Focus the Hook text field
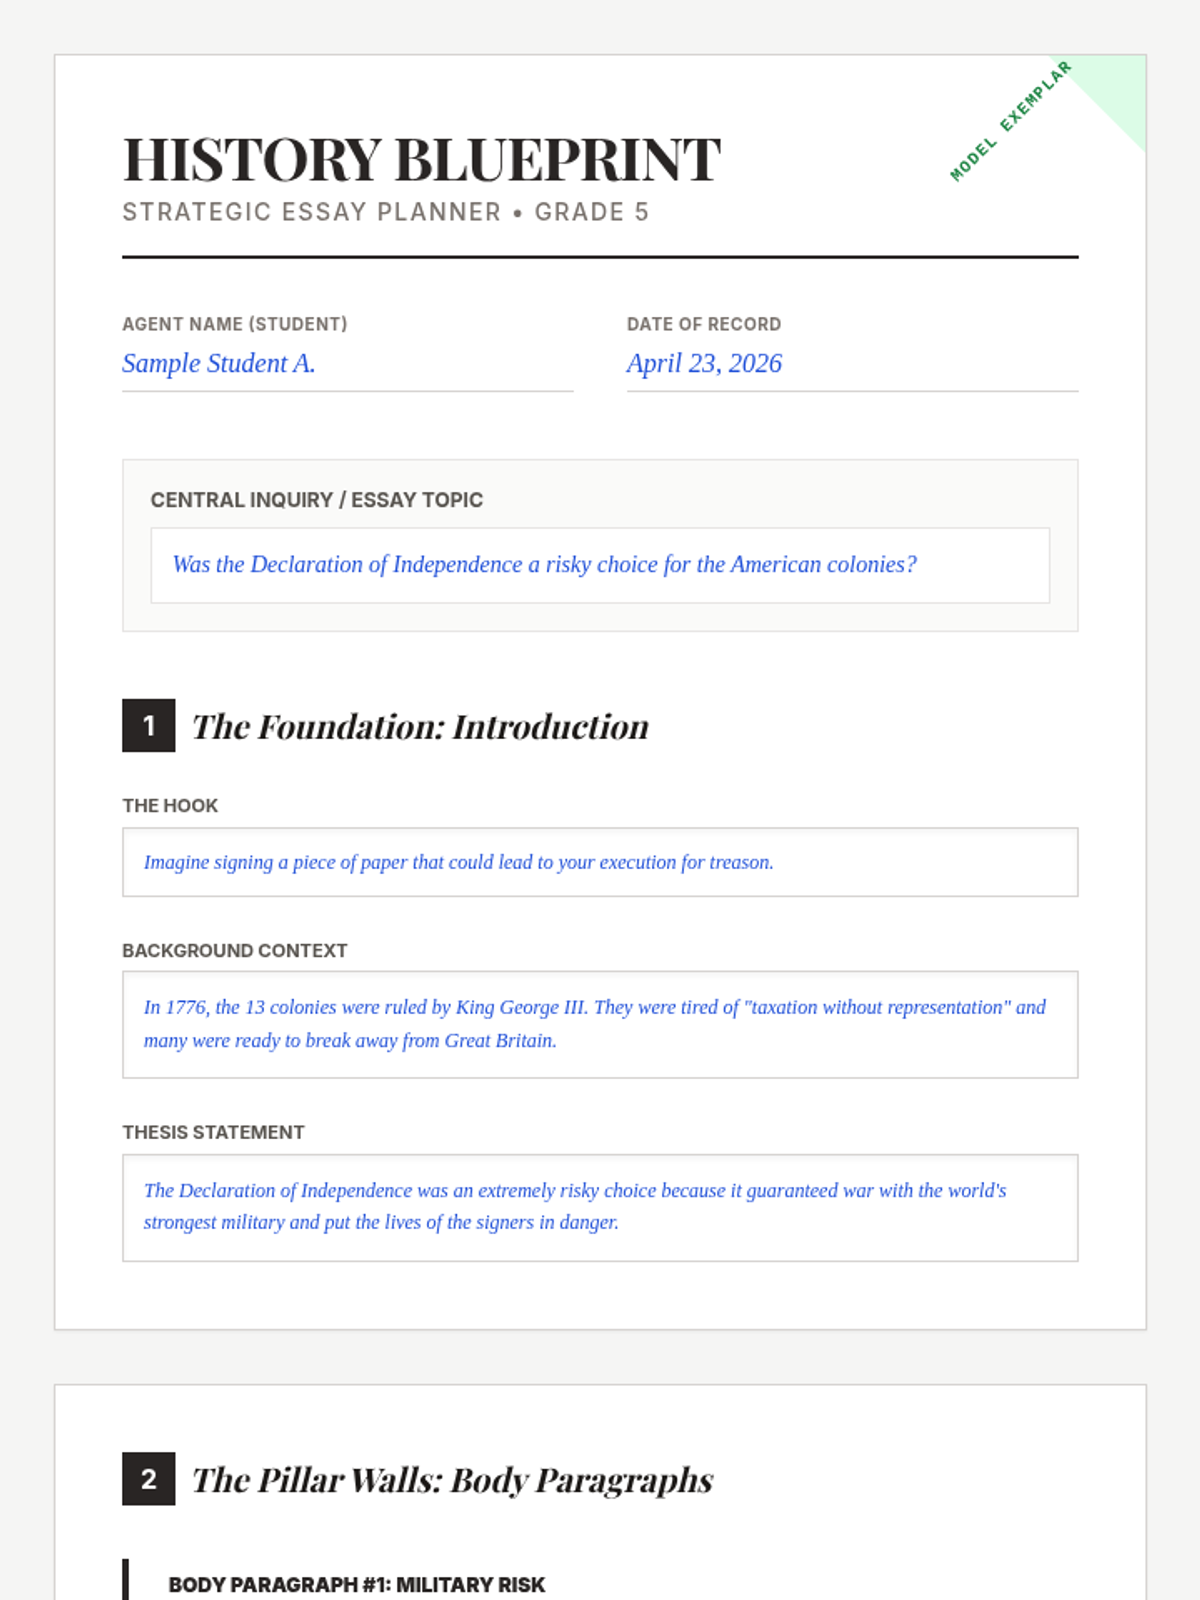This screenshot has width=1200, height=1600. [x=599, y=862]
